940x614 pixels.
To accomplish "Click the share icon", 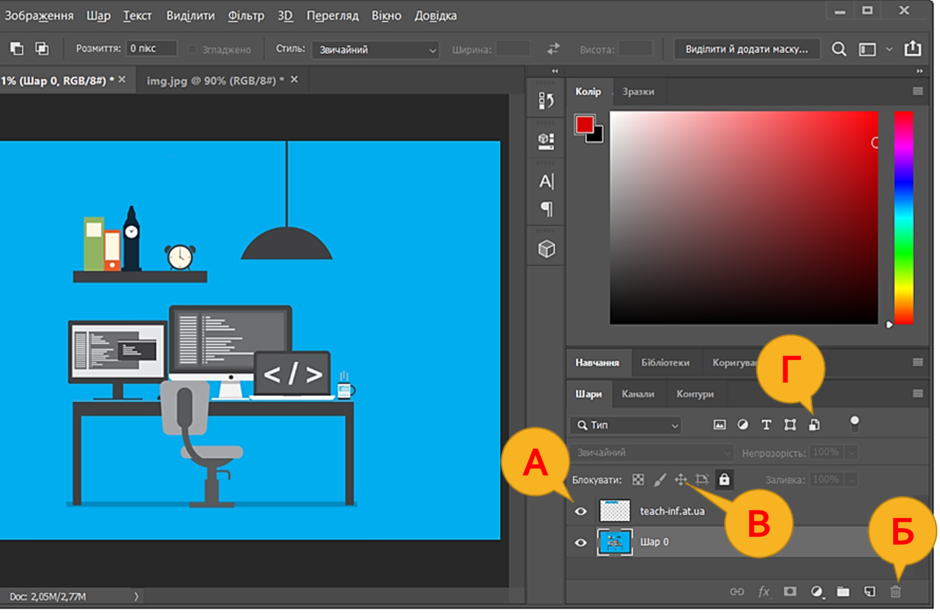I will pos(912,48).
